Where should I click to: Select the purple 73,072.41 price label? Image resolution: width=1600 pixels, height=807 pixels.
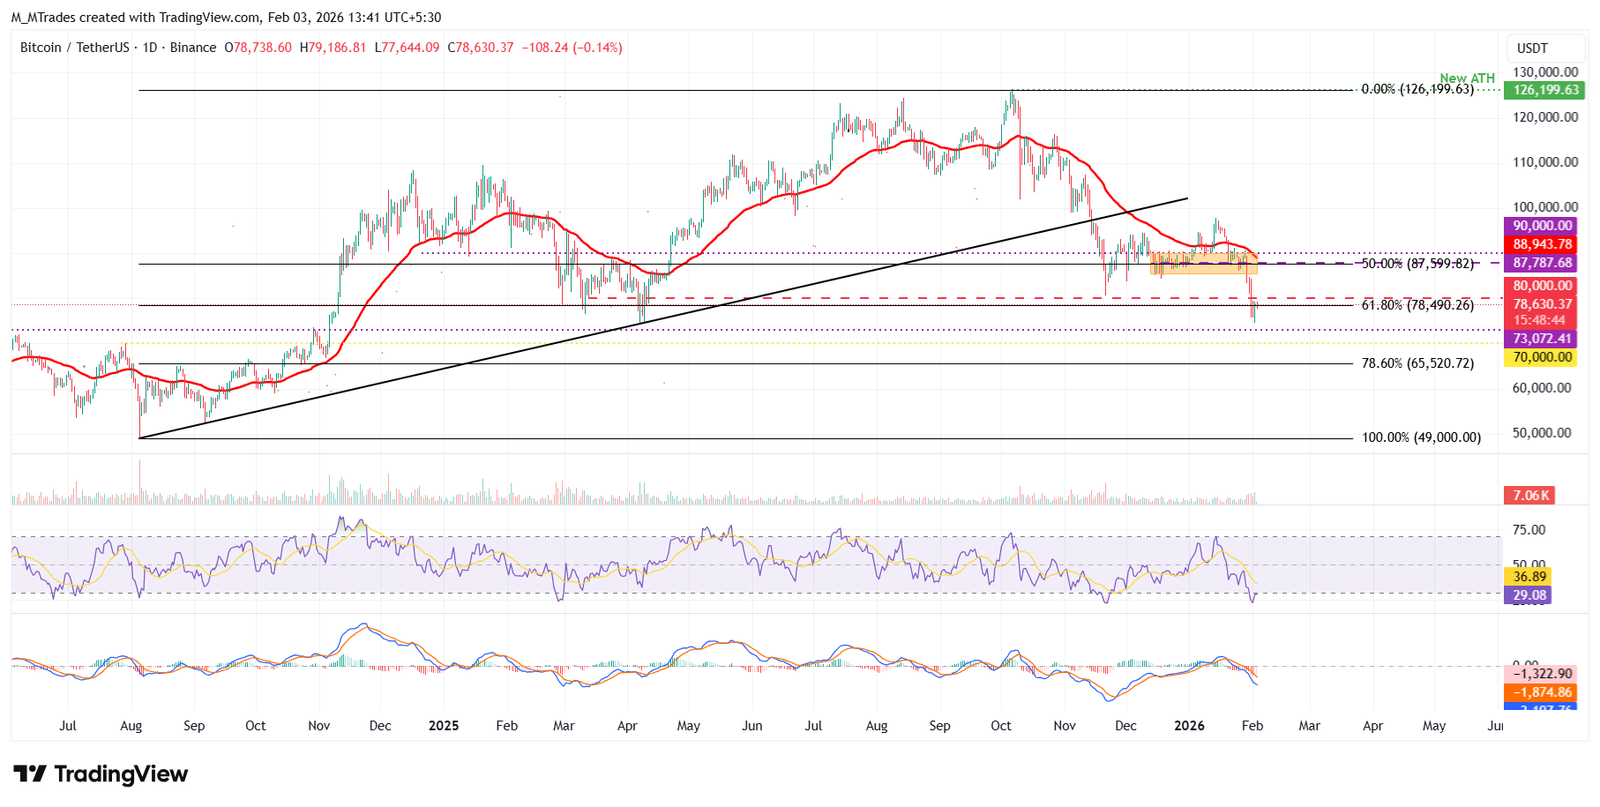[1541, 339]
